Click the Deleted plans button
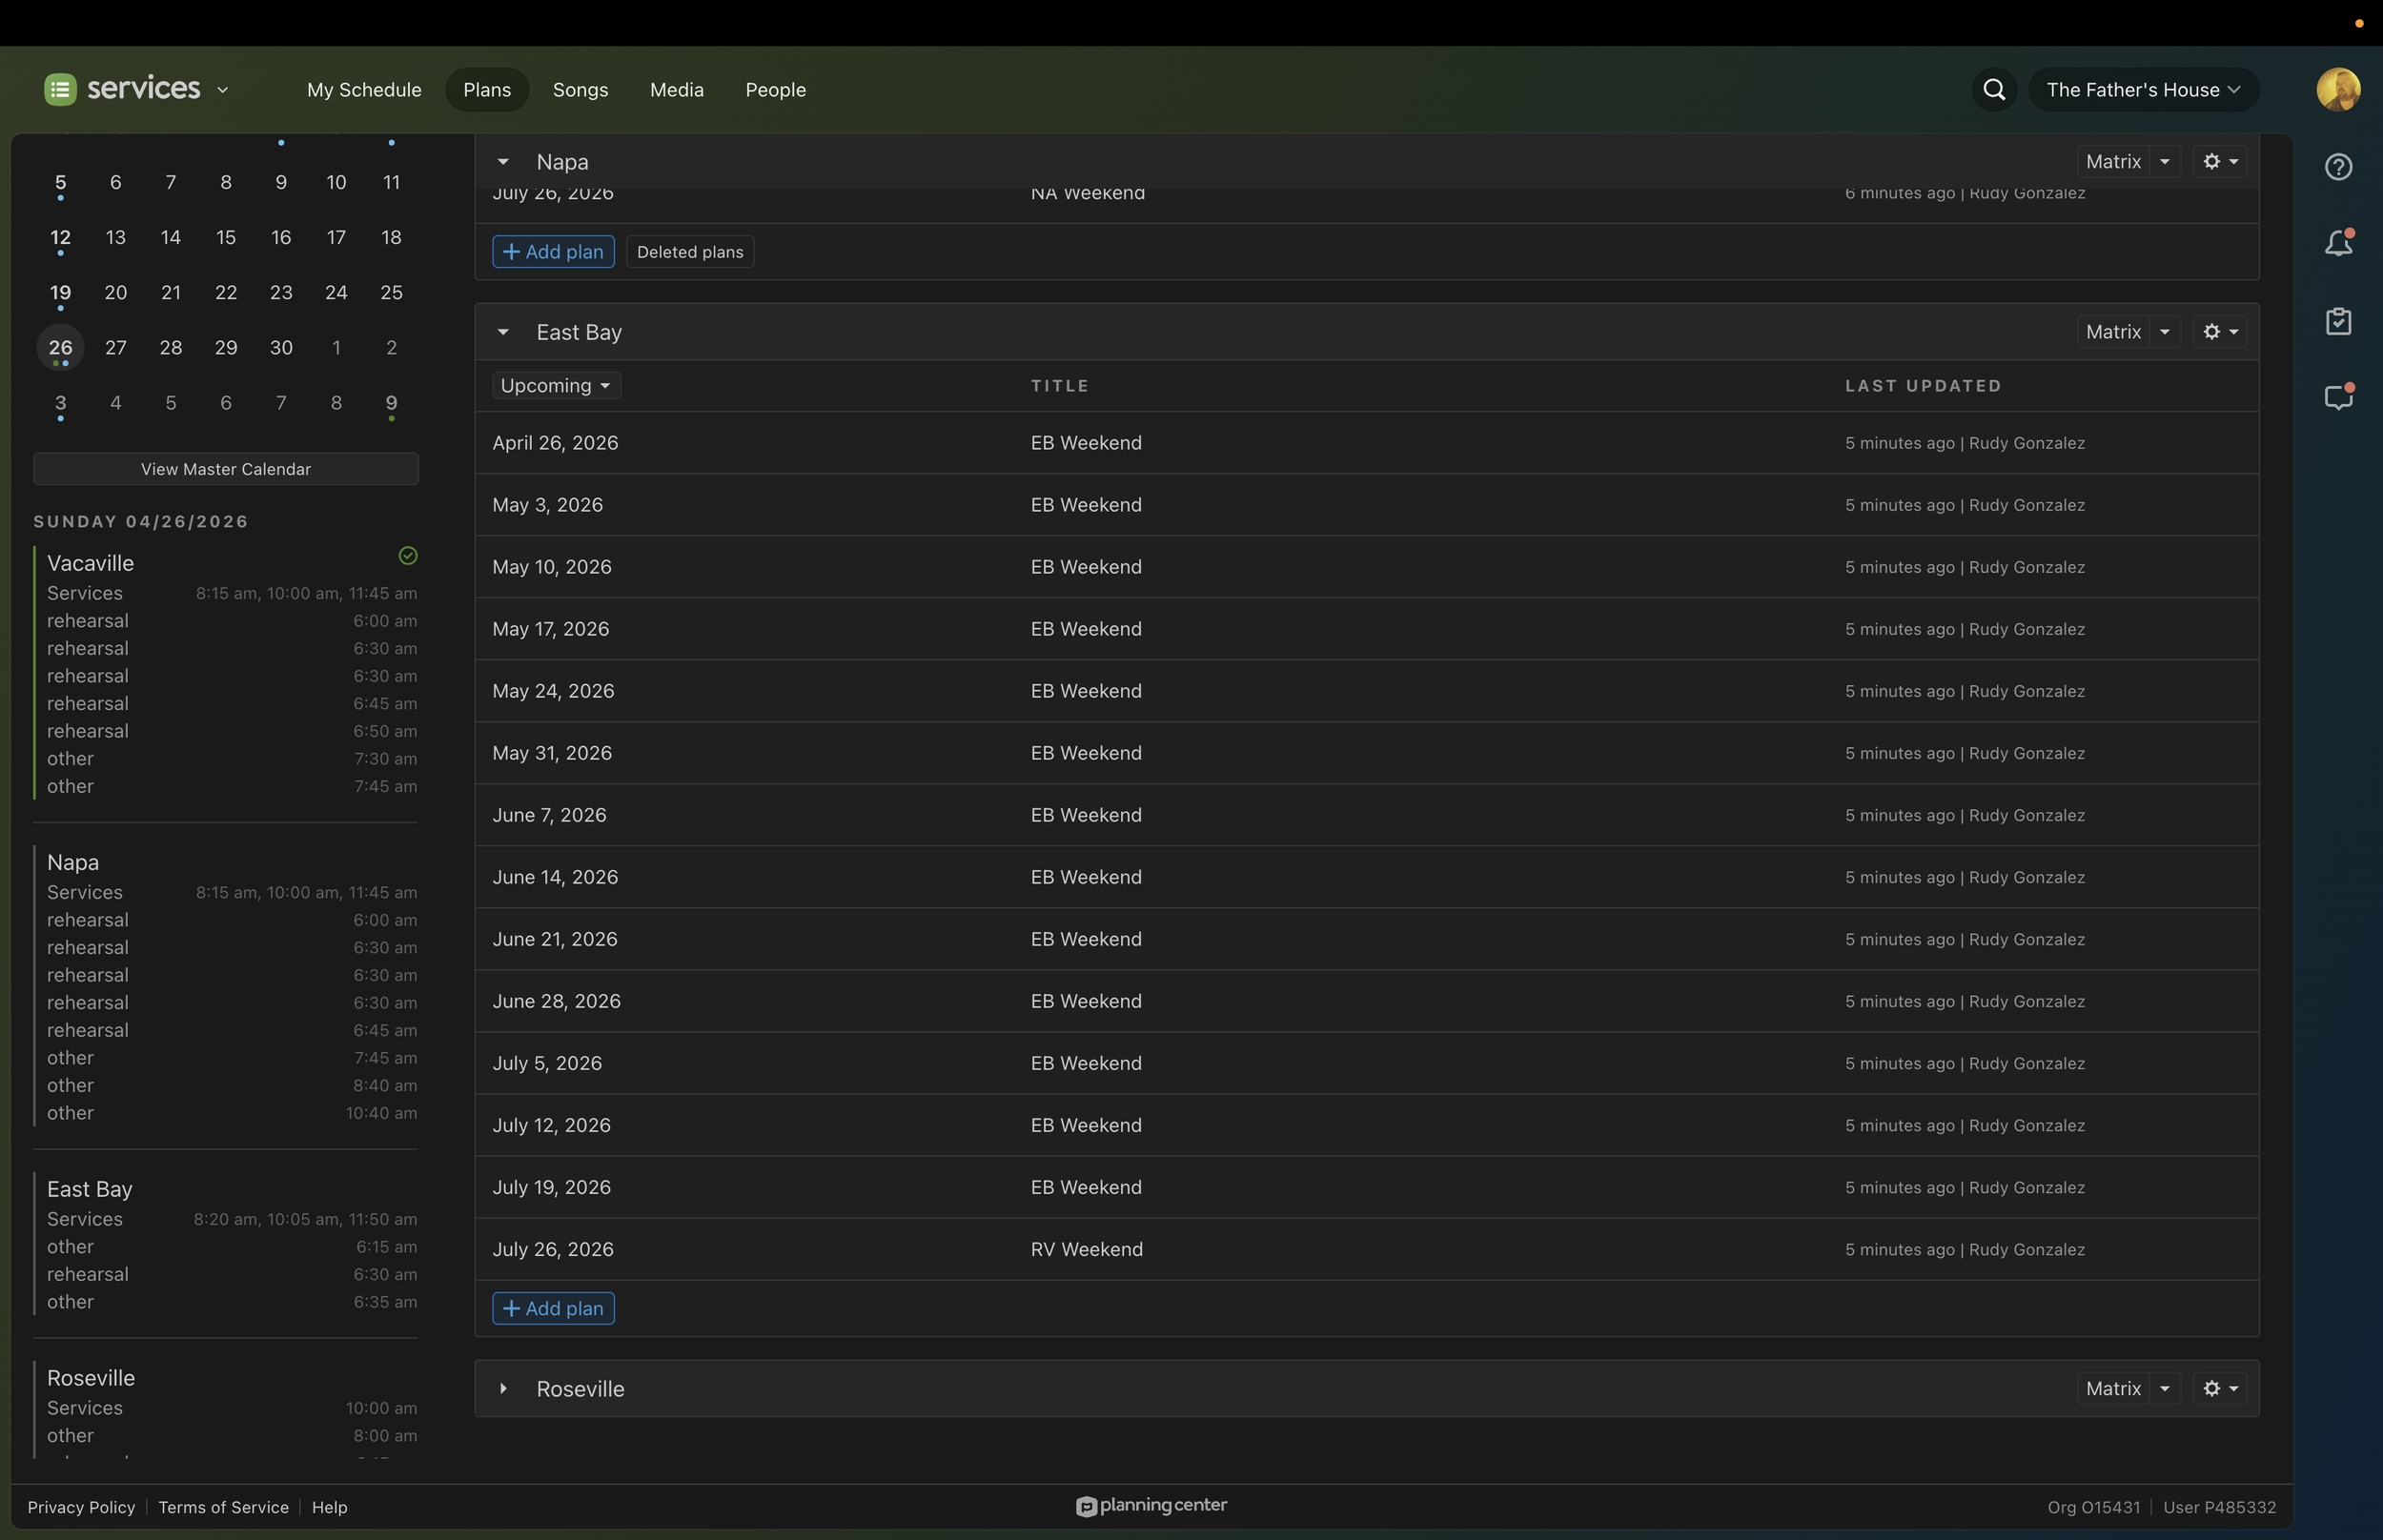Screen dimensions: 2383x1540 pyautogui.click(x=690, y=252)
